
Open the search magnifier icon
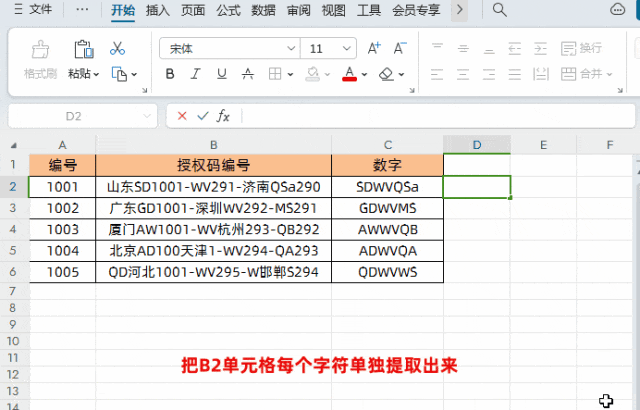[x=499, y=10]
